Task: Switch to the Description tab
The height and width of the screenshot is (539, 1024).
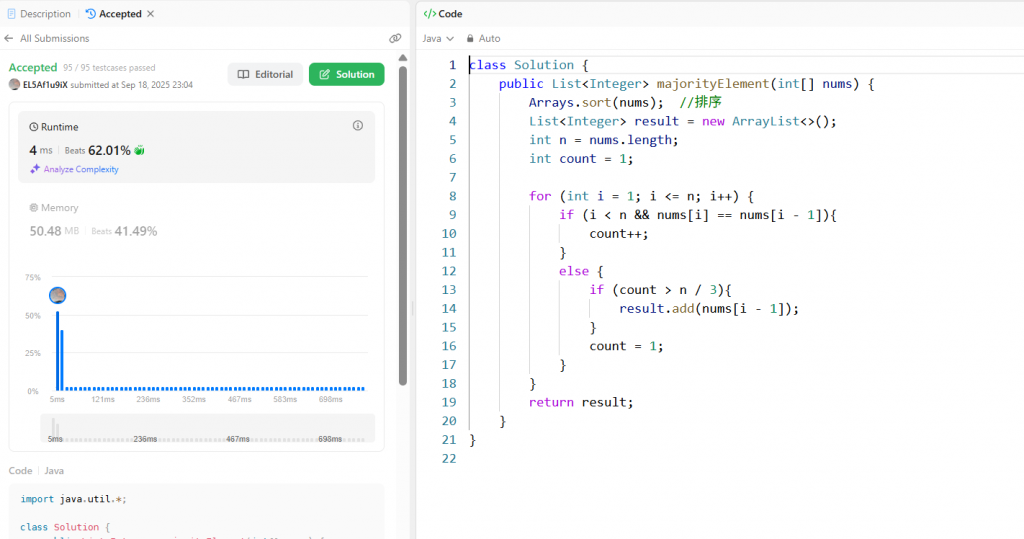Action: 39,14
